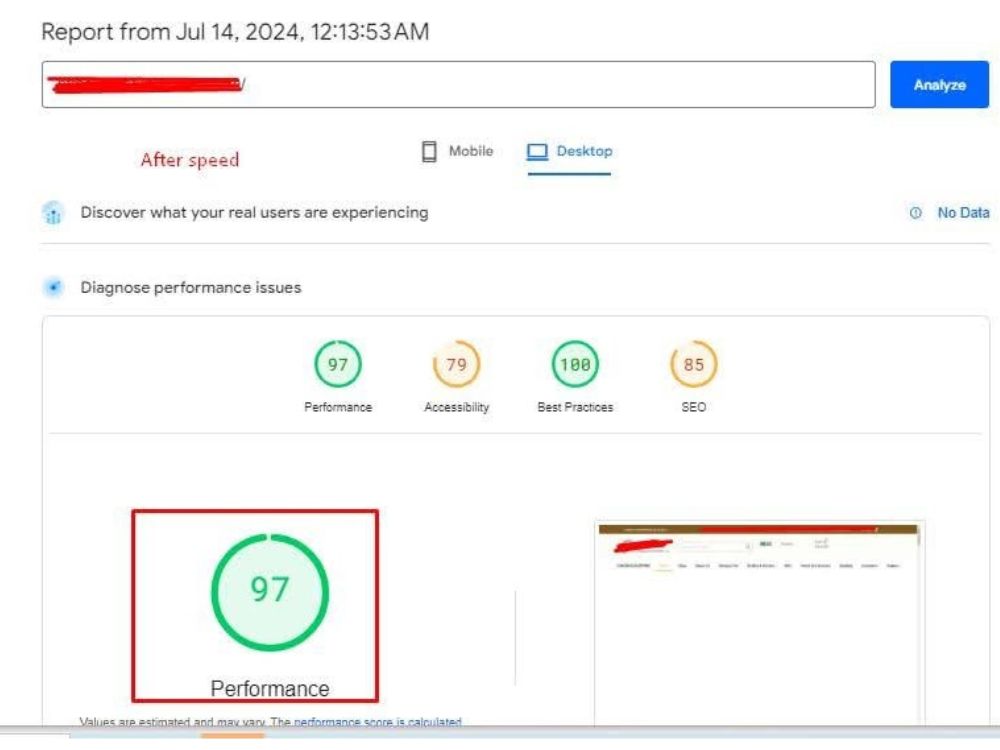This screenshot has width=1000, height=750.
Task: Jump to the Best Practices 100 gauge
Action: [575, 364]
